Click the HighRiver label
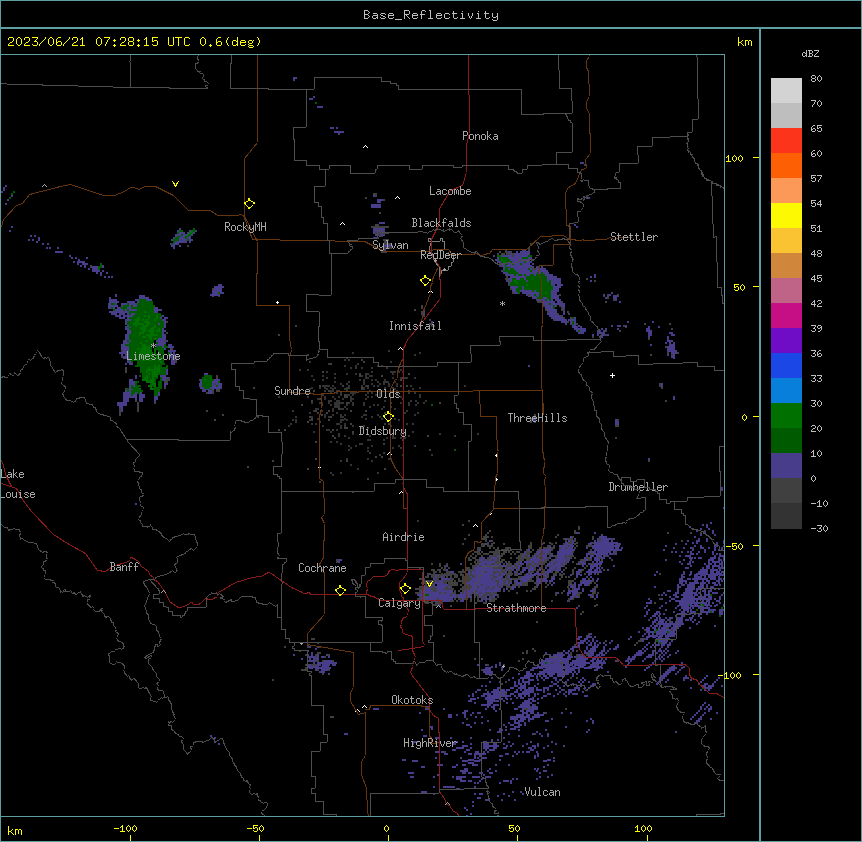The image size is (862, 842). pyautogui.click(x=430, y=743)
